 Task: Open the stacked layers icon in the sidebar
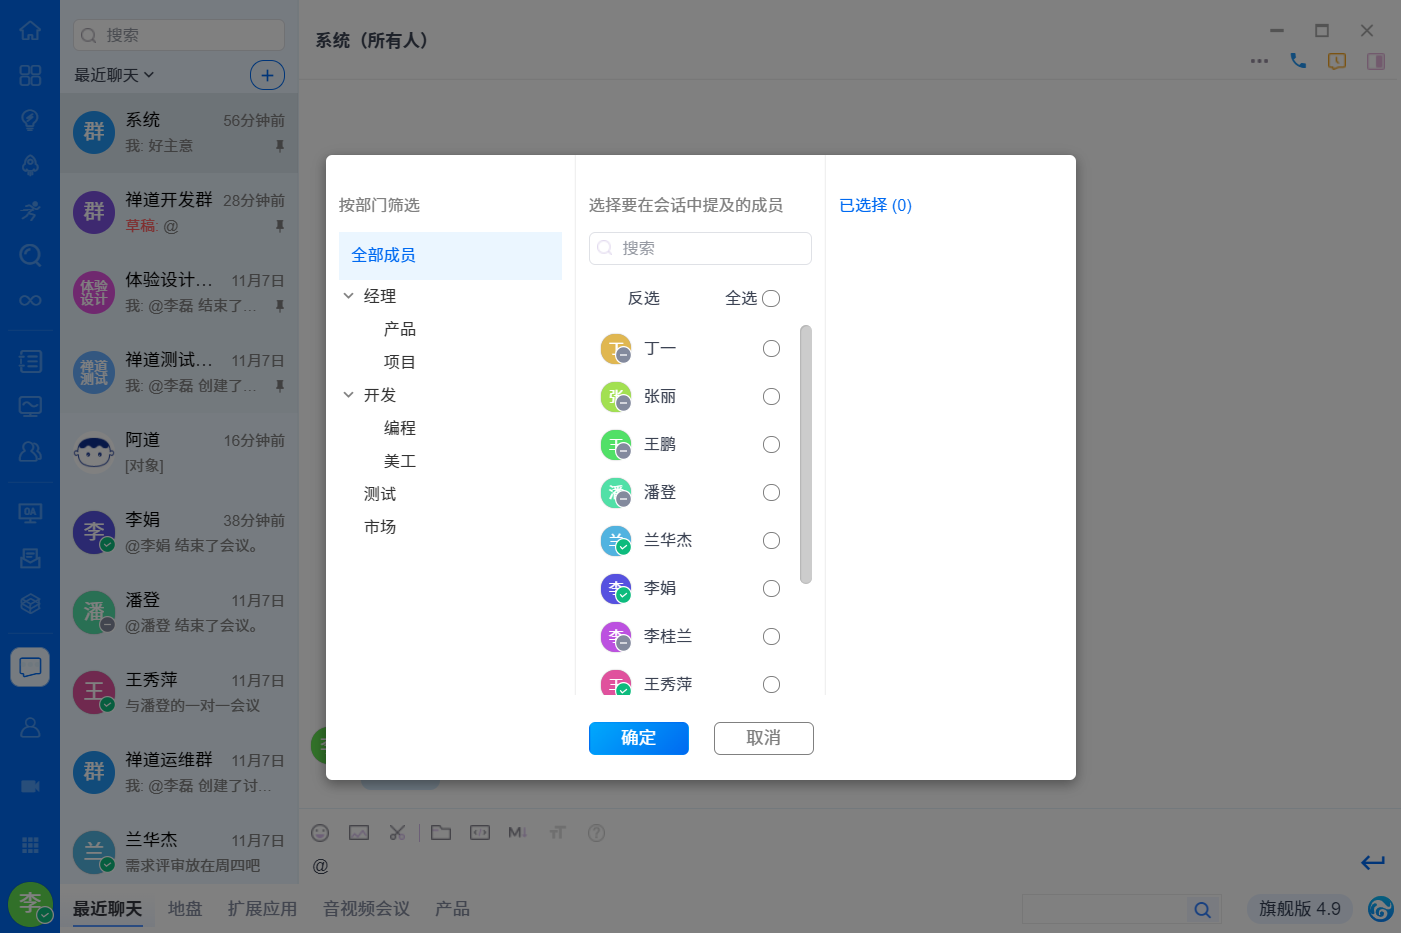tap(30, 603)
